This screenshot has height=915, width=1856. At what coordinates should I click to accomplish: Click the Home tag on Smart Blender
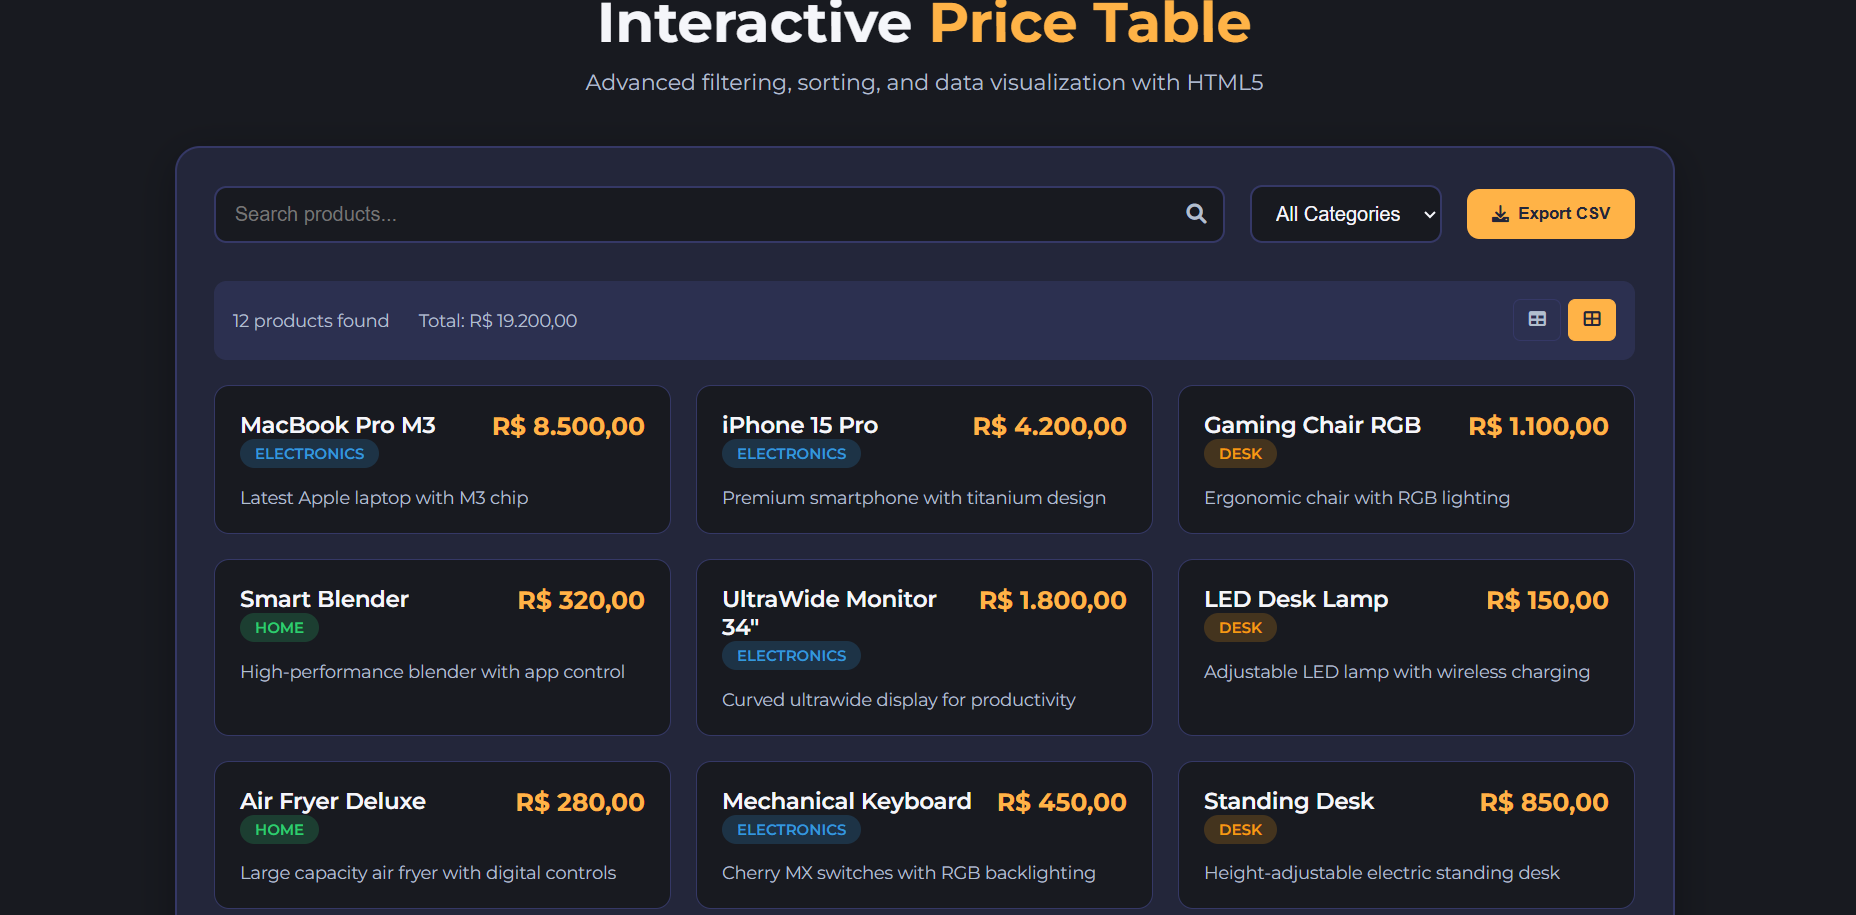point(279,628)
